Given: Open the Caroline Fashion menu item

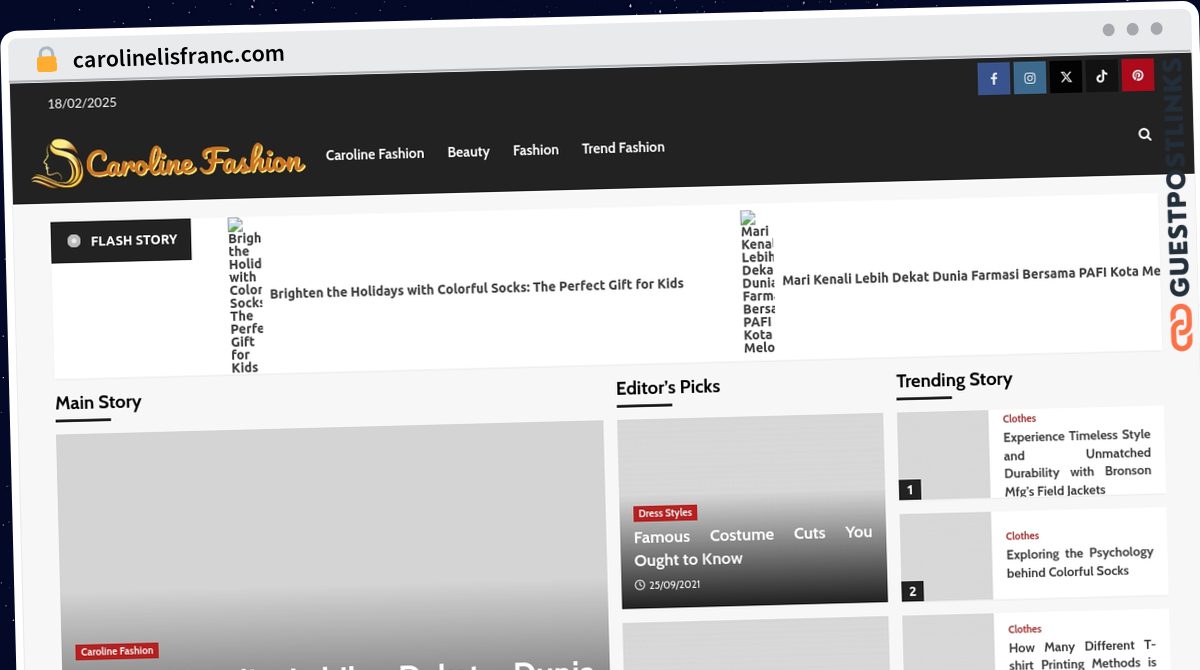Looking at the screenshot, I should coord(375,154).
